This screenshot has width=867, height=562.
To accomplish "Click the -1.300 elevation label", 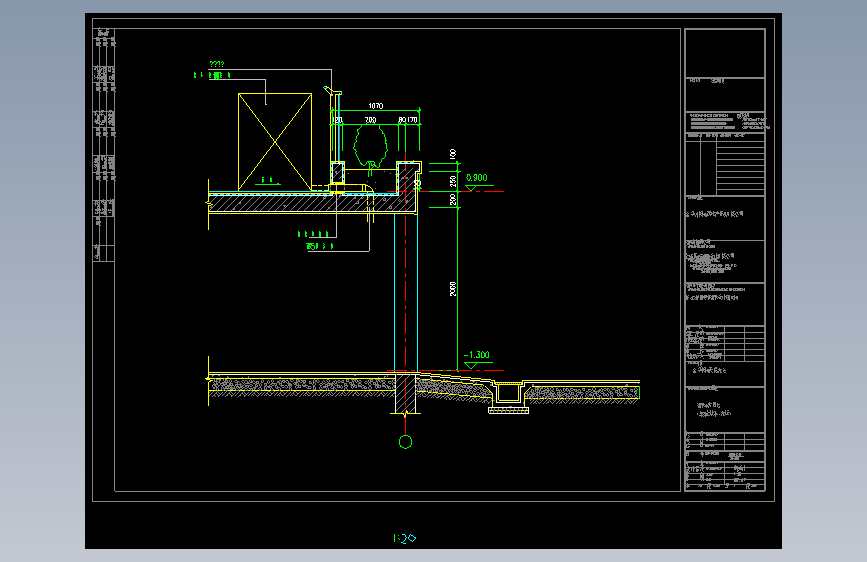I will click(476, 355).
